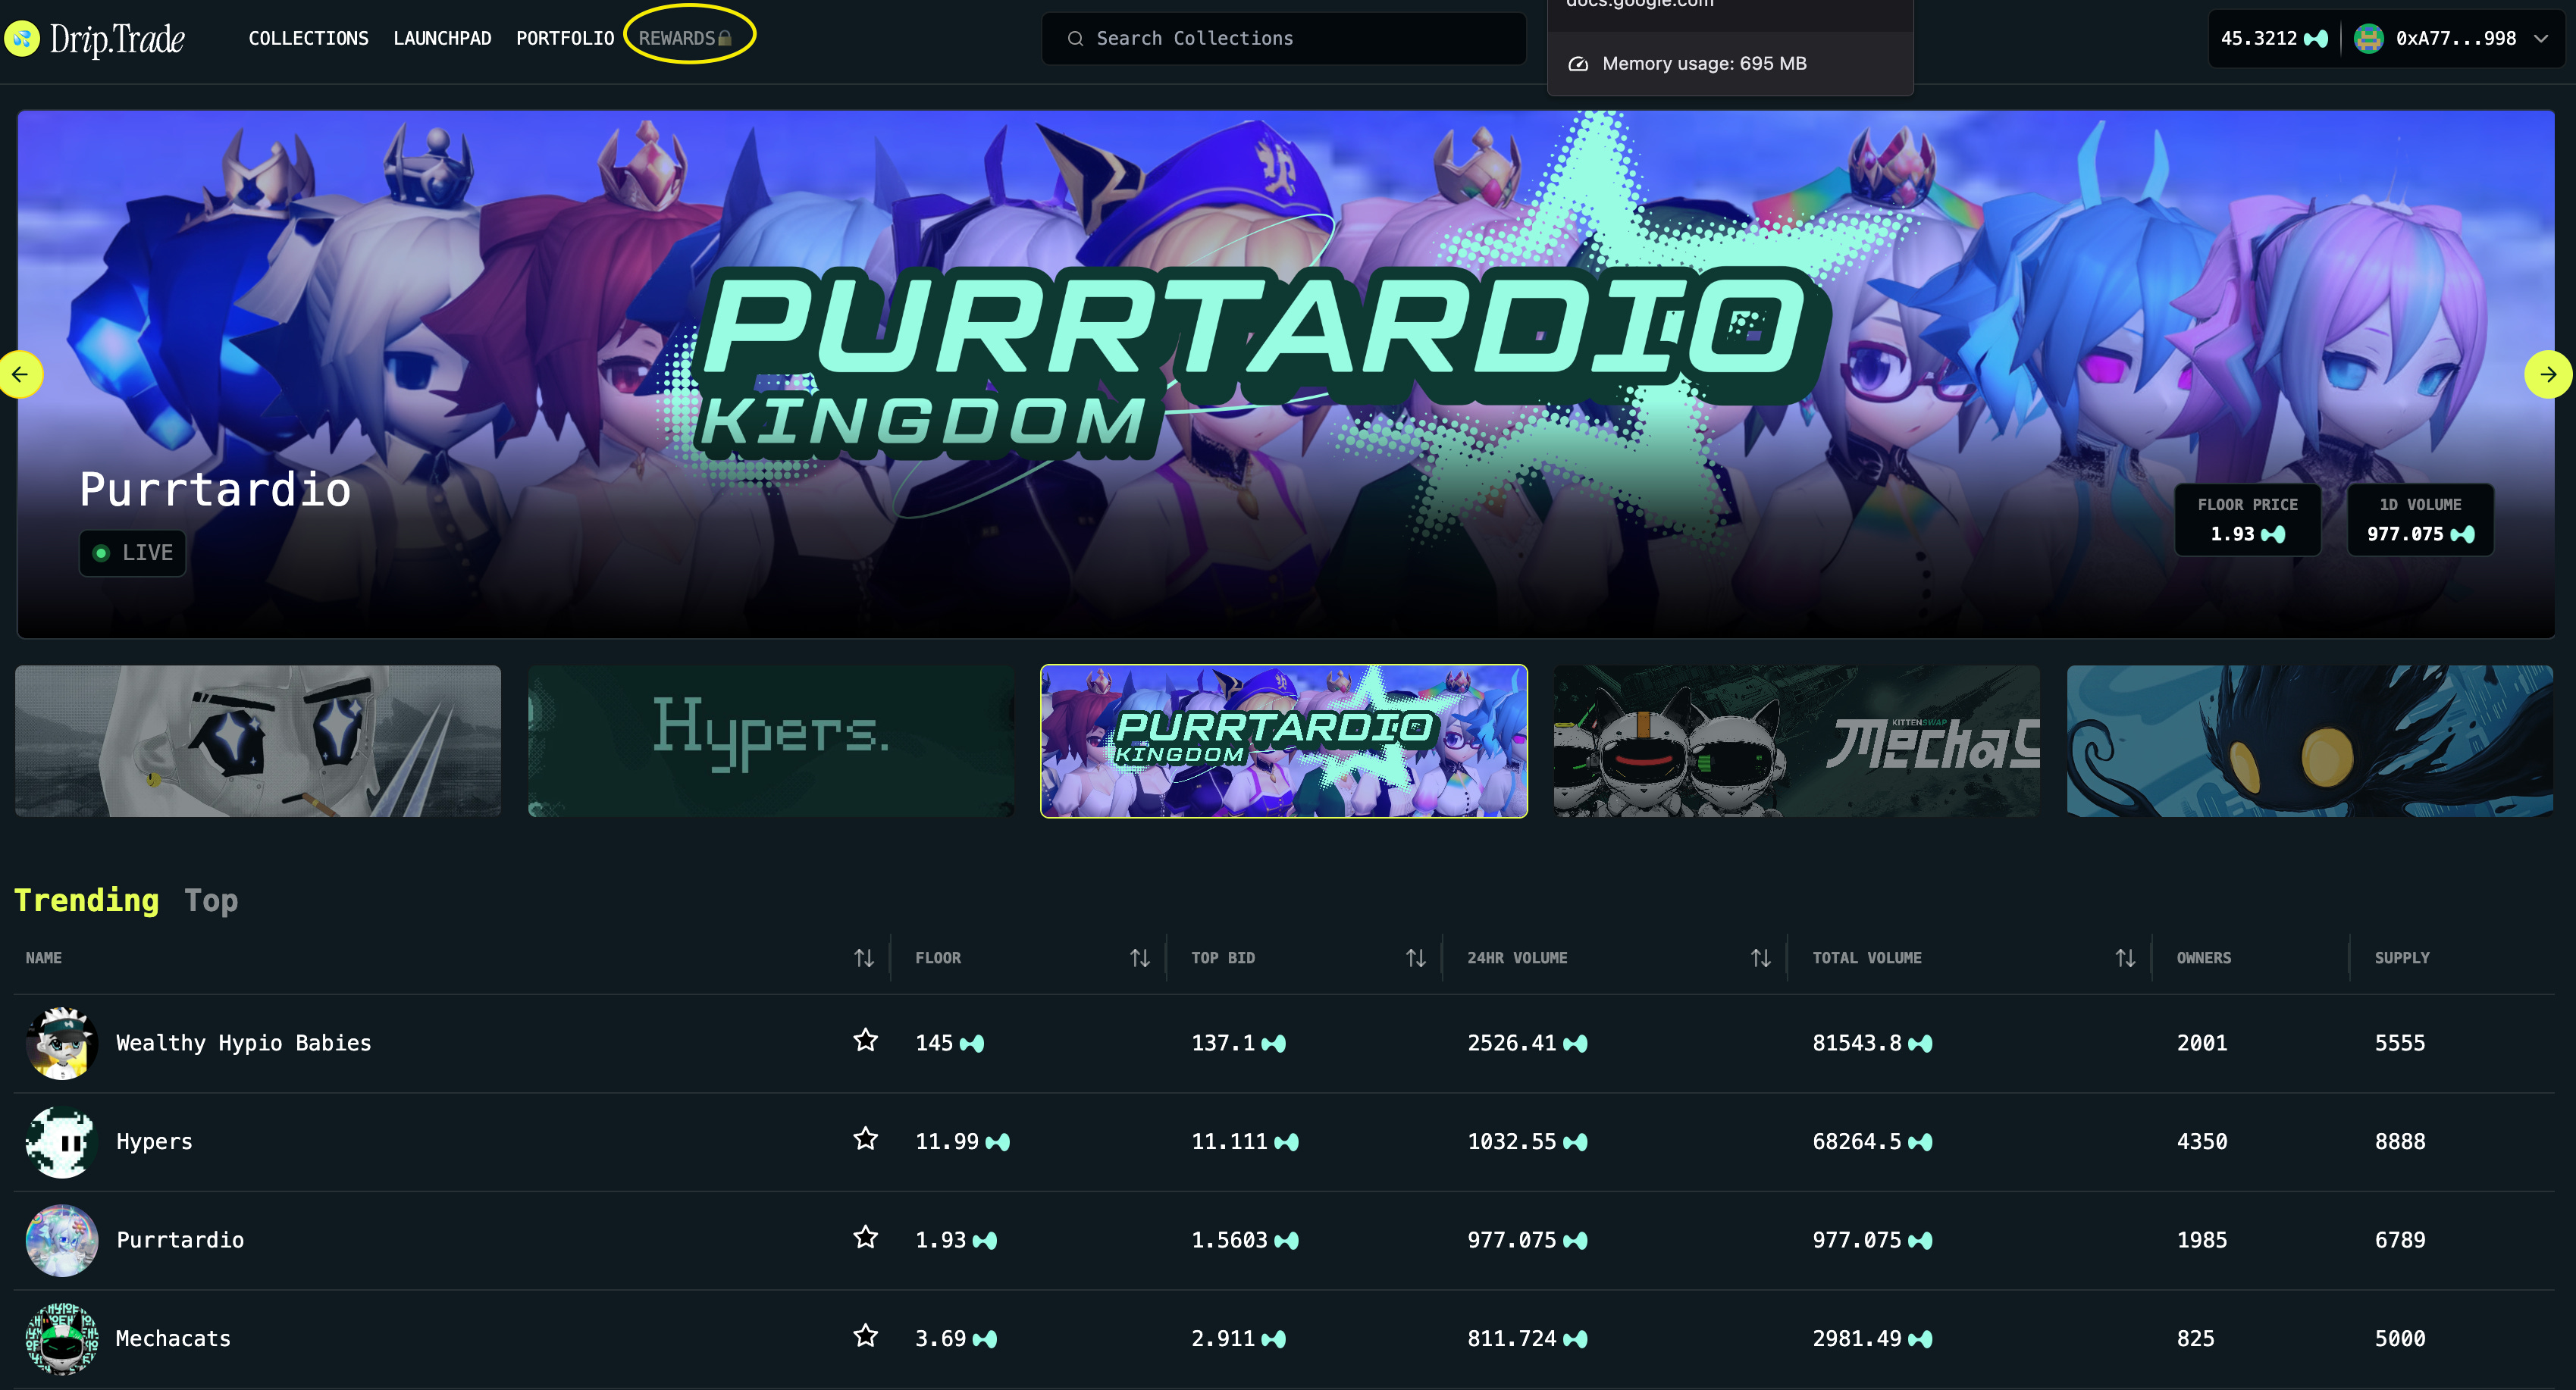
Task: Focus the Search Collections field
Action: (1284, 39)
